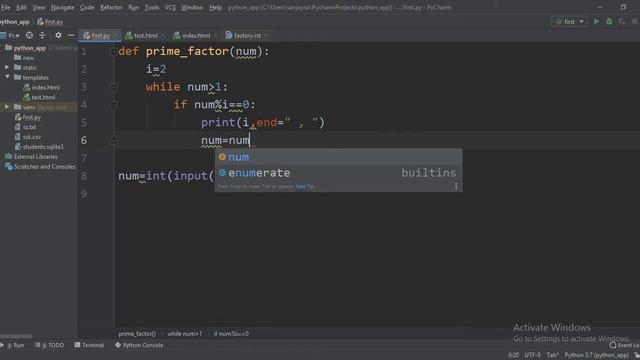Image resolution: width=640 pixels, height=360 pixels.
Task: Open the File menu
Action: tap(6, 7)
